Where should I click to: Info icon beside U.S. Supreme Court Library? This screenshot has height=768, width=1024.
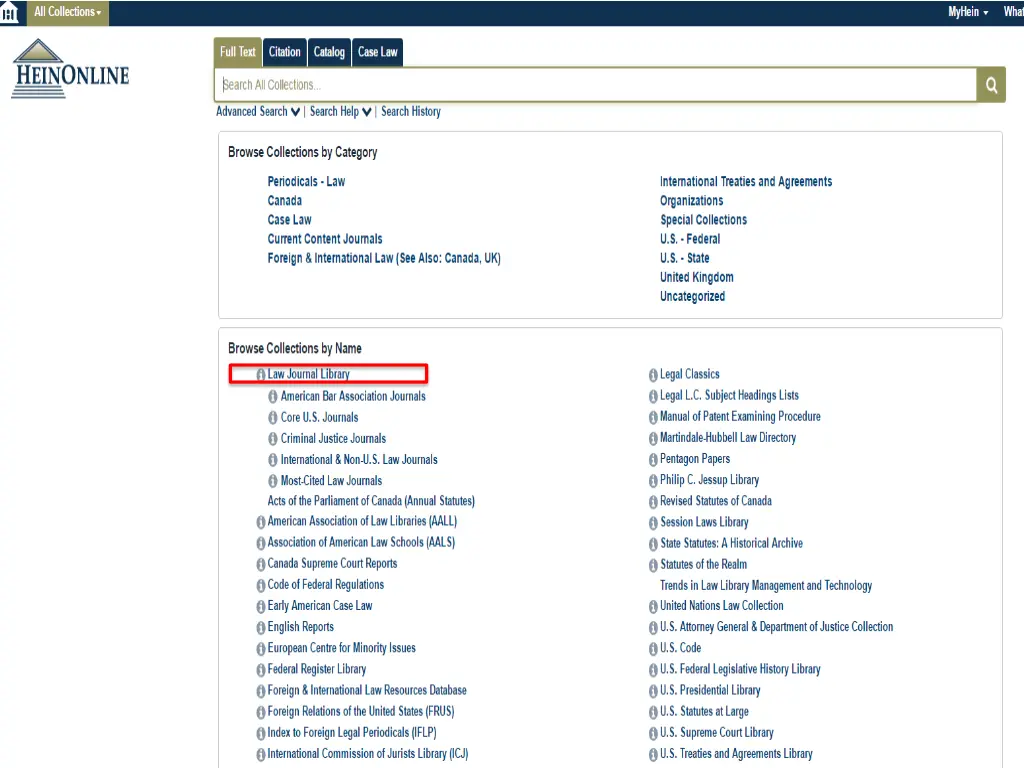tap(653, 733)
